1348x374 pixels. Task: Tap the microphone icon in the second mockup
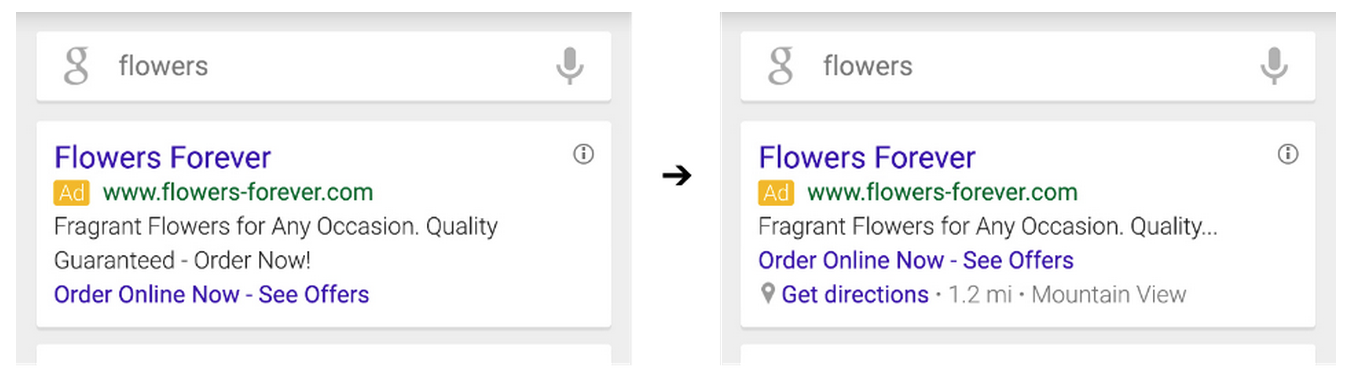click(1273, 66)
